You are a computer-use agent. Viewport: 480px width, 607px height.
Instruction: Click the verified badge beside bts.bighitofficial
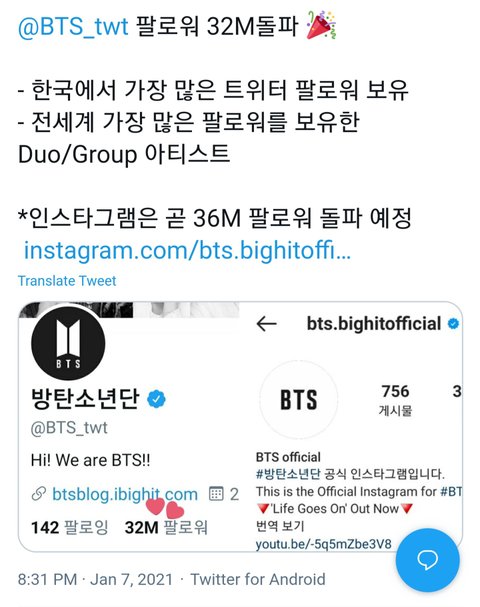coord(453,323)
